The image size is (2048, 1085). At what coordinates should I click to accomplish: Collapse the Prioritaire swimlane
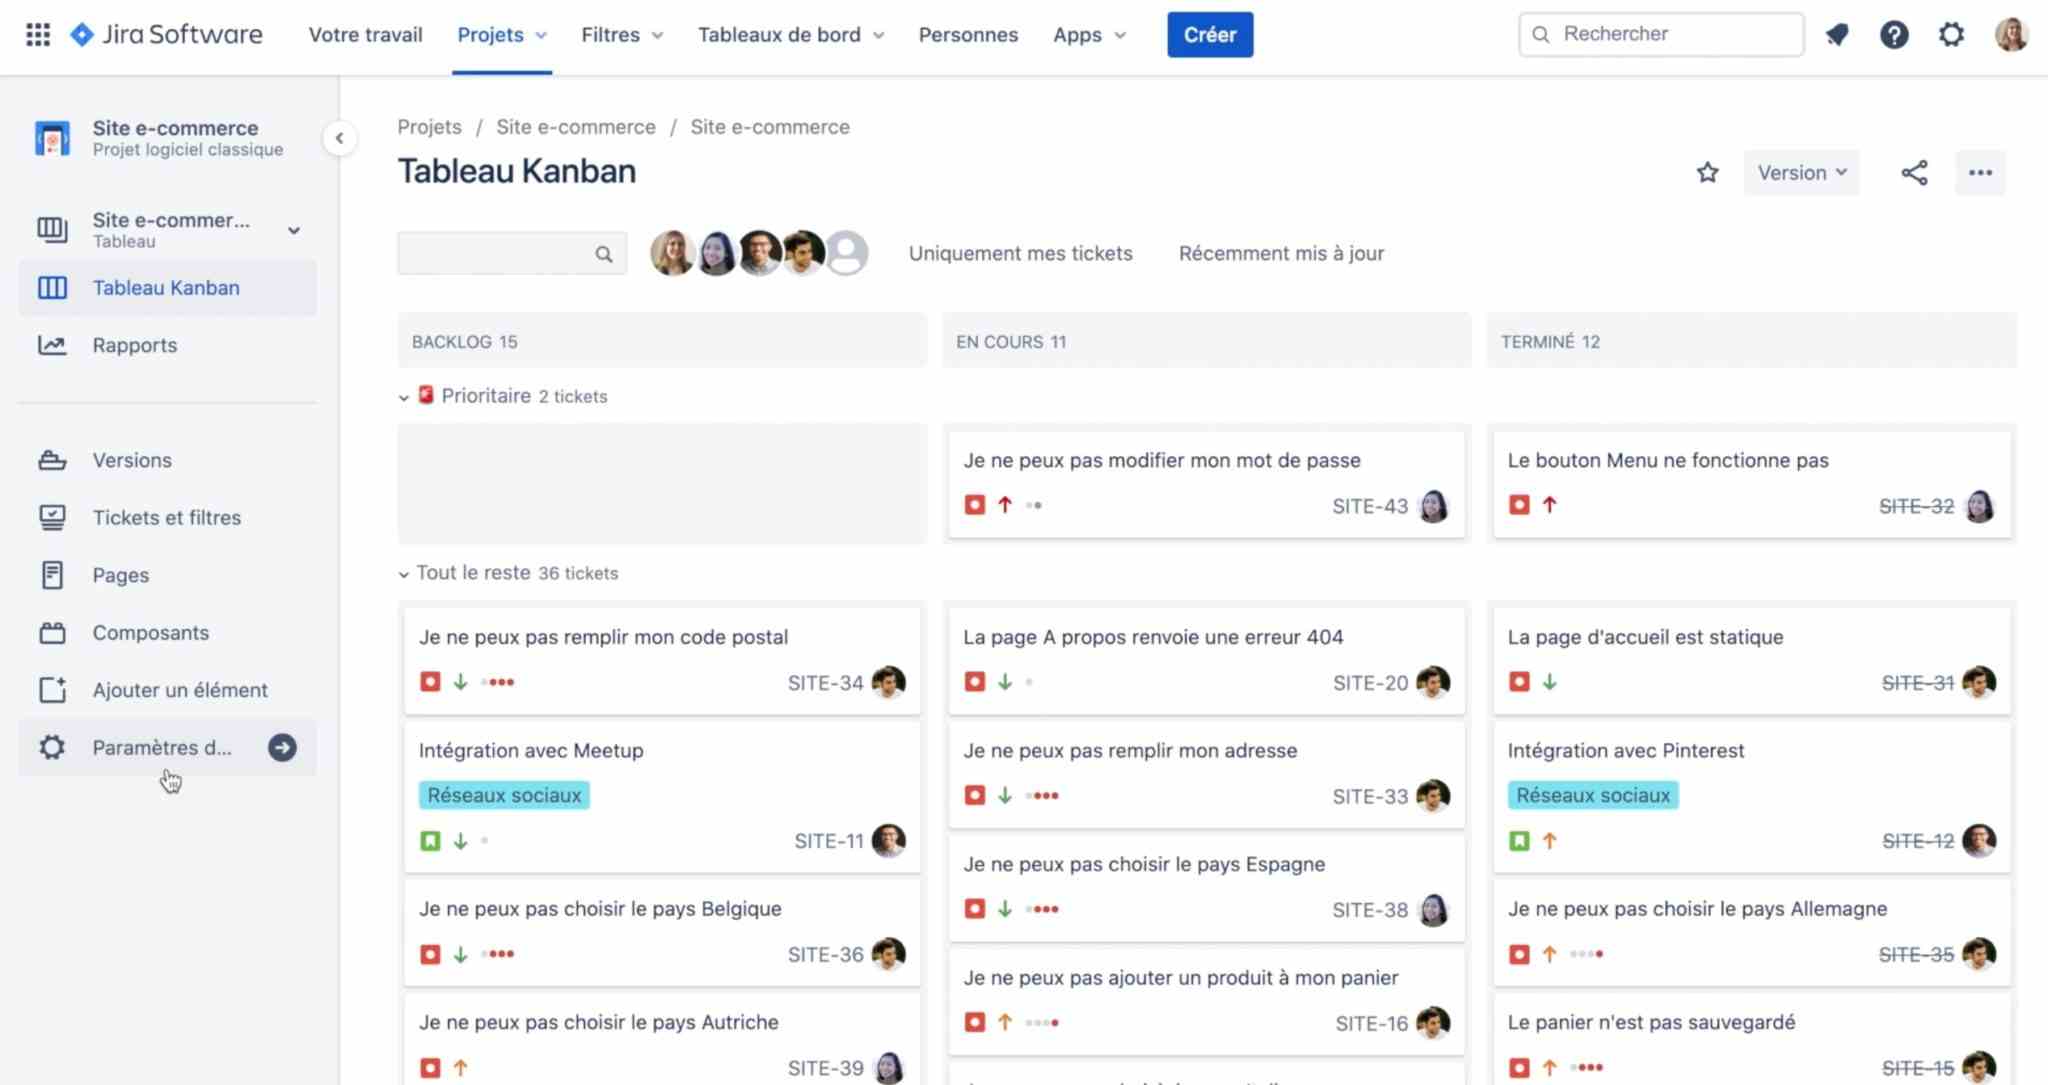[403, 397]
